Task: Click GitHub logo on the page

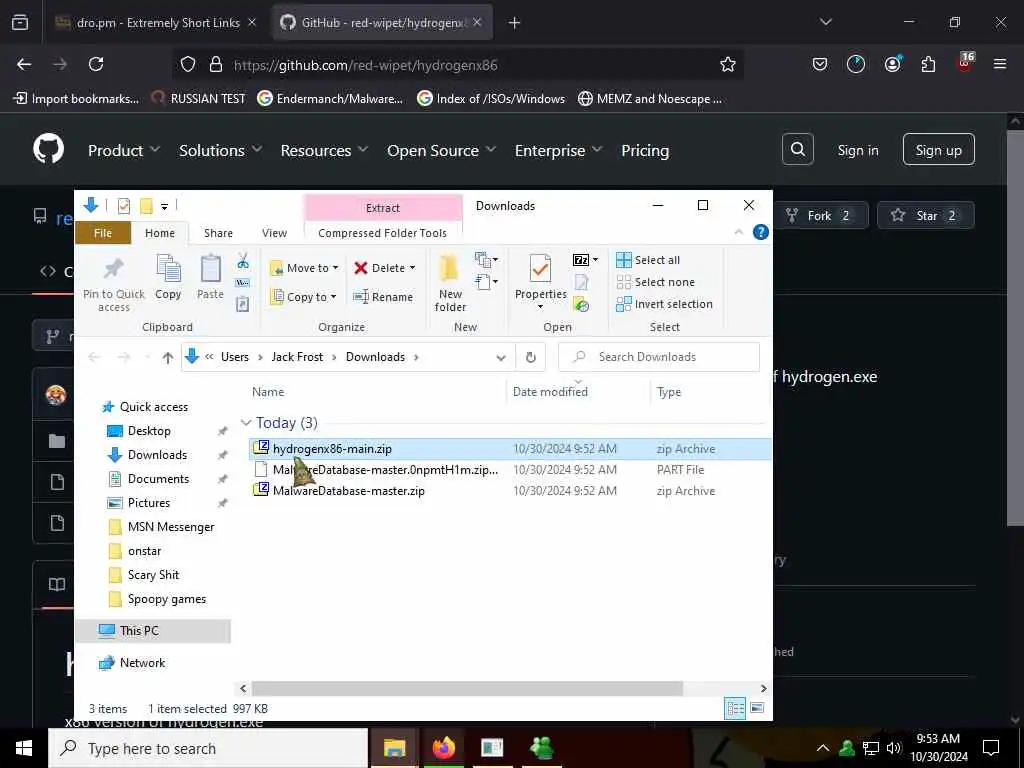Action: [x=49, y=150]
